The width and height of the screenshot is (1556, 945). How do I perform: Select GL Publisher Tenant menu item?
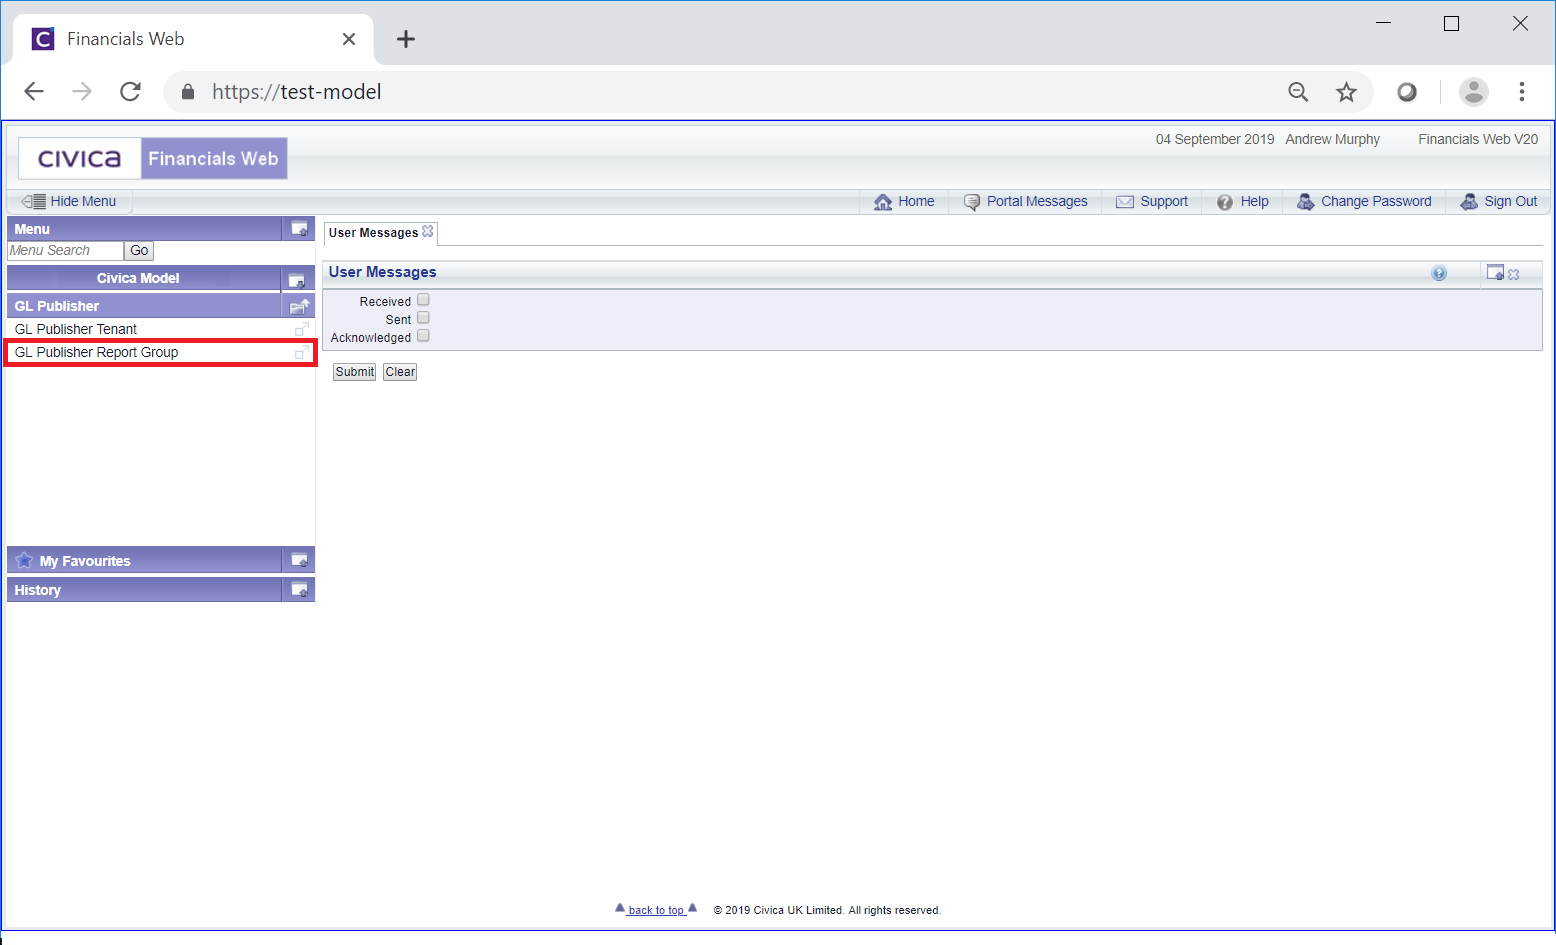tap(76, 329)
